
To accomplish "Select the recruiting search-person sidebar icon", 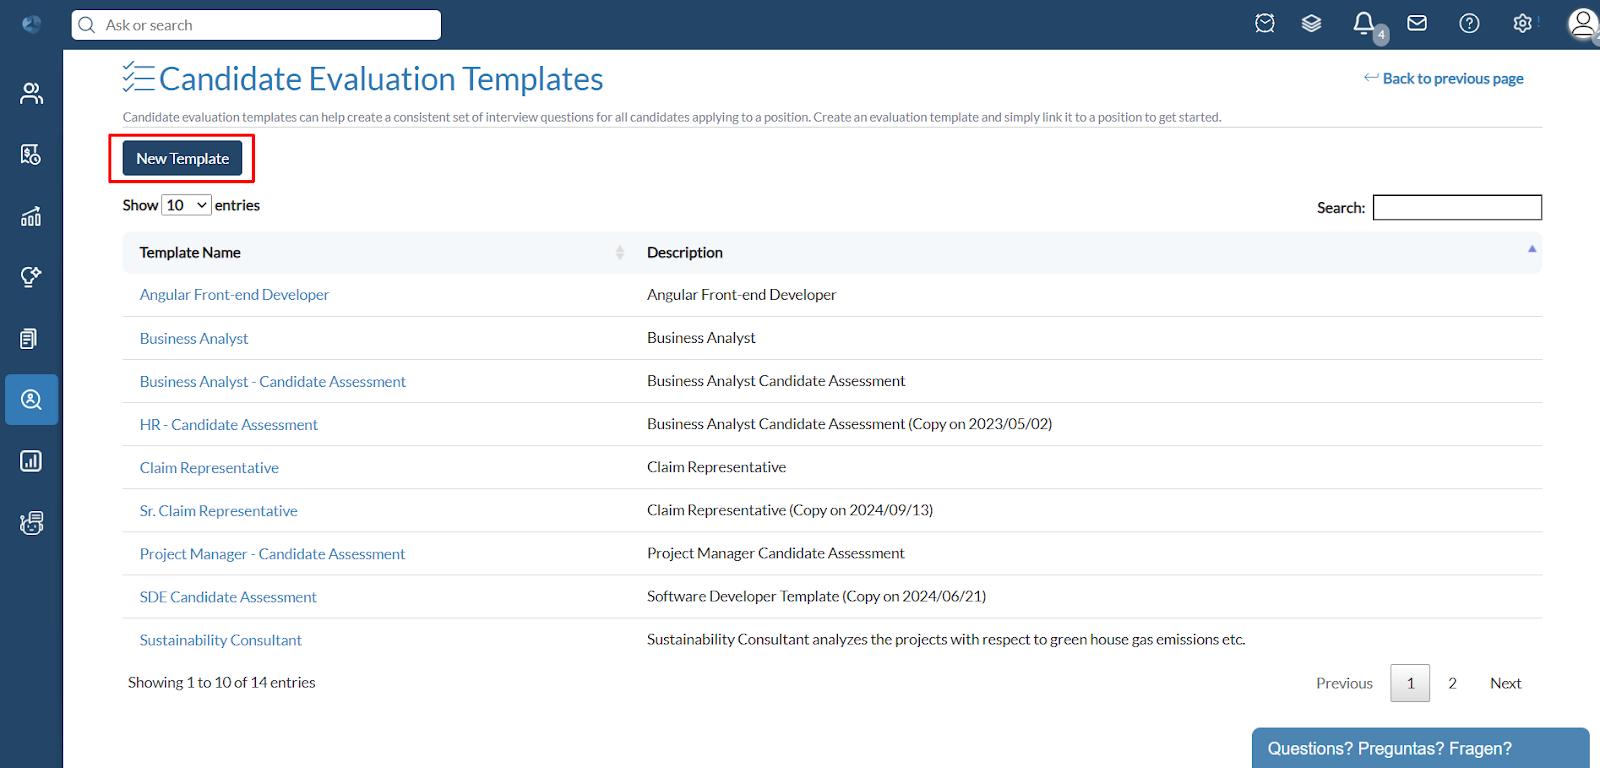I will [x=32, y=400].
